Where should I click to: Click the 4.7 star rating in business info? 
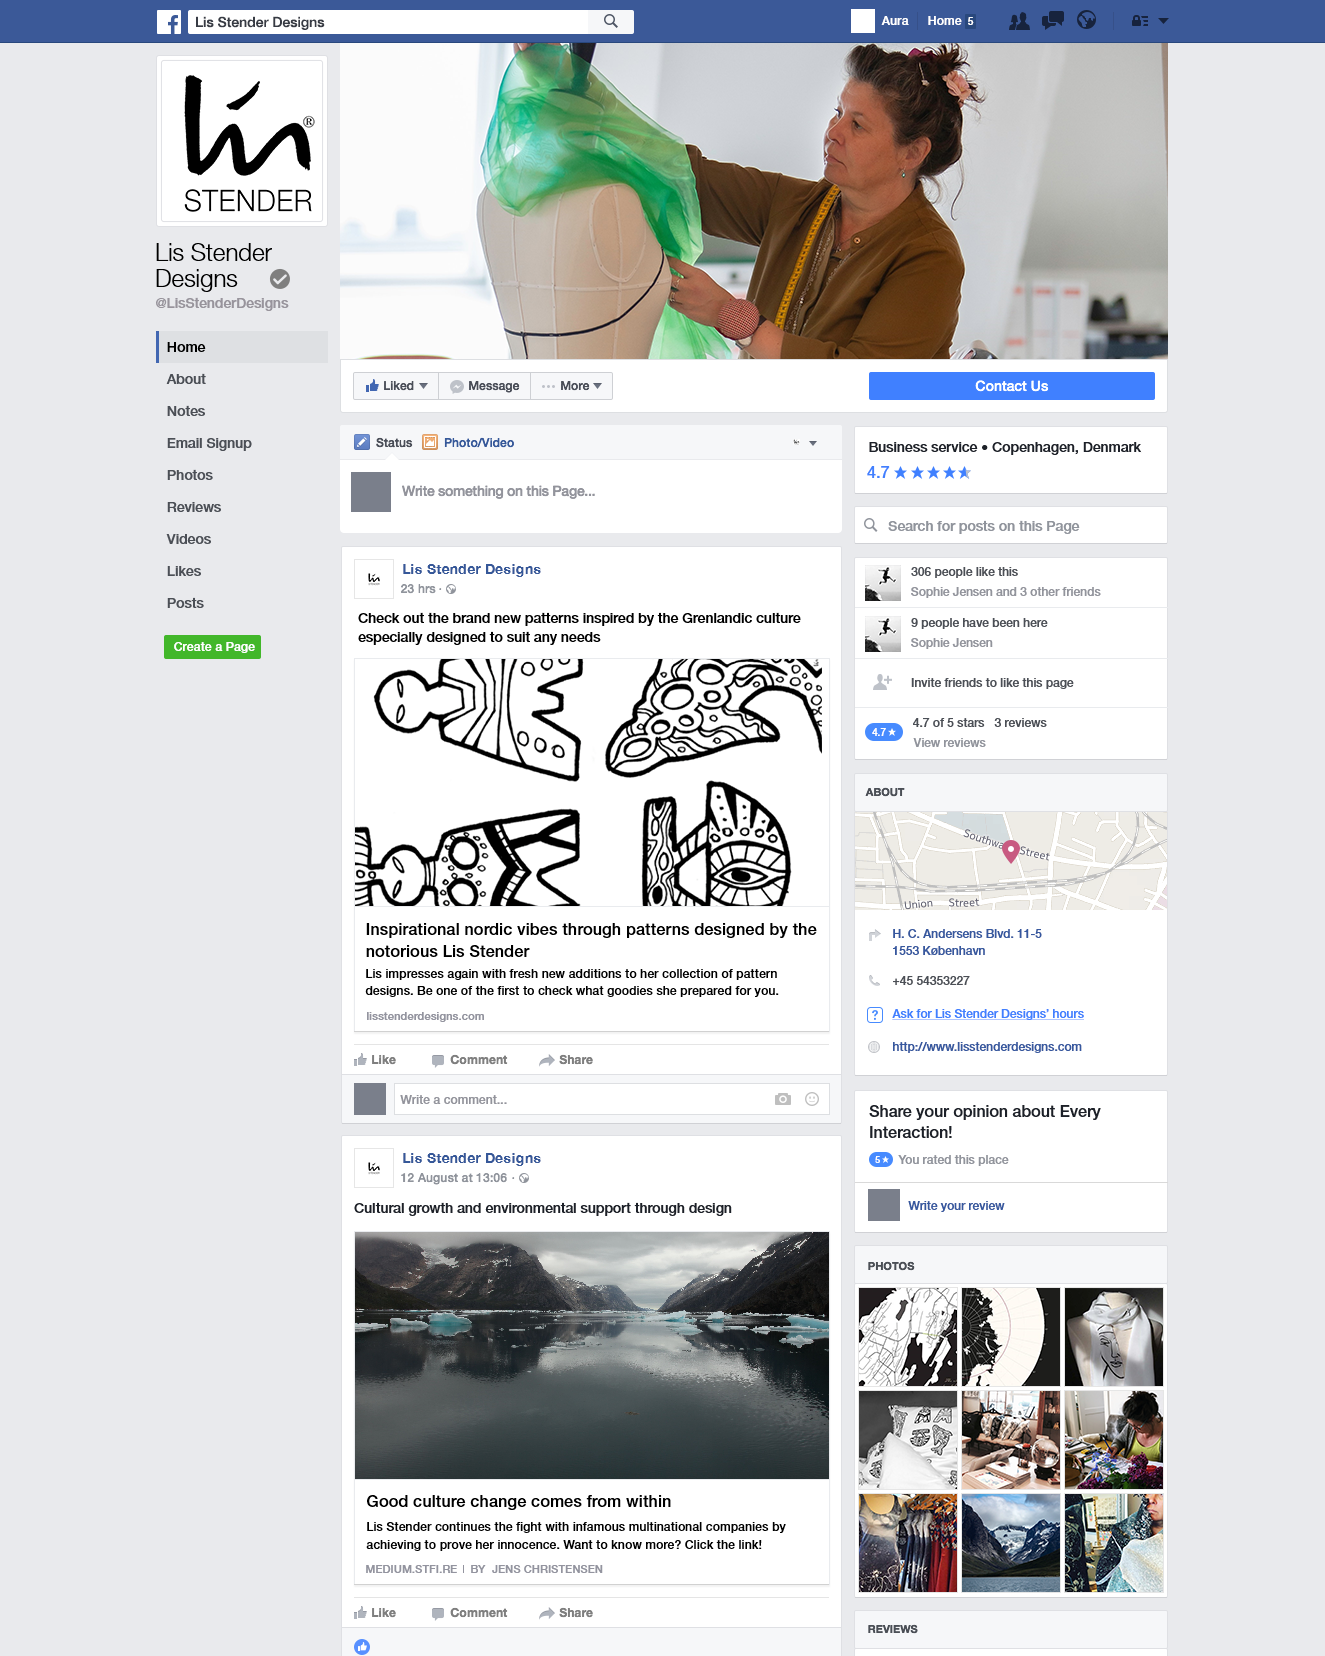[x=919, y=473]
